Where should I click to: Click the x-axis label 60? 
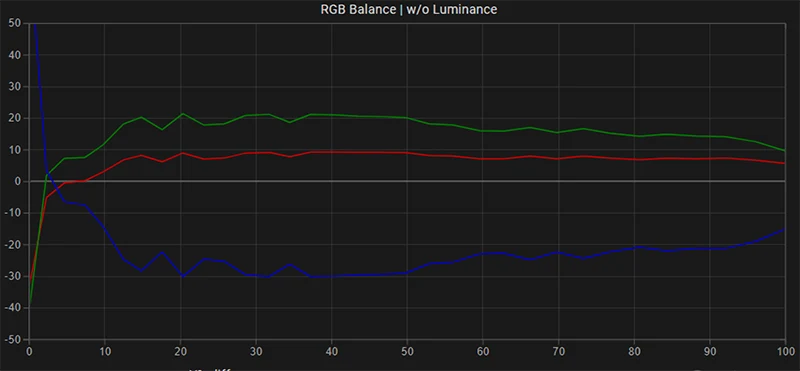coord(483,351)
